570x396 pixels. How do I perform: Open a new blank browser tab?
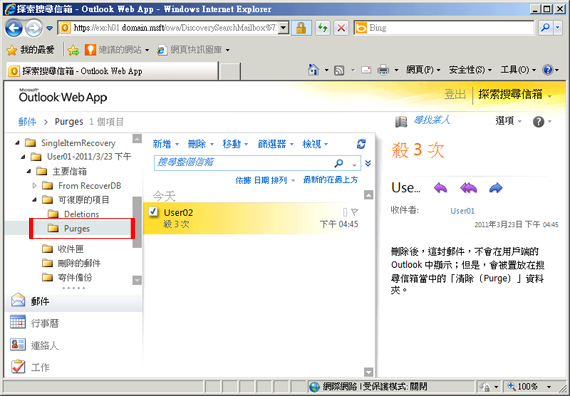[x=229, y=71]
